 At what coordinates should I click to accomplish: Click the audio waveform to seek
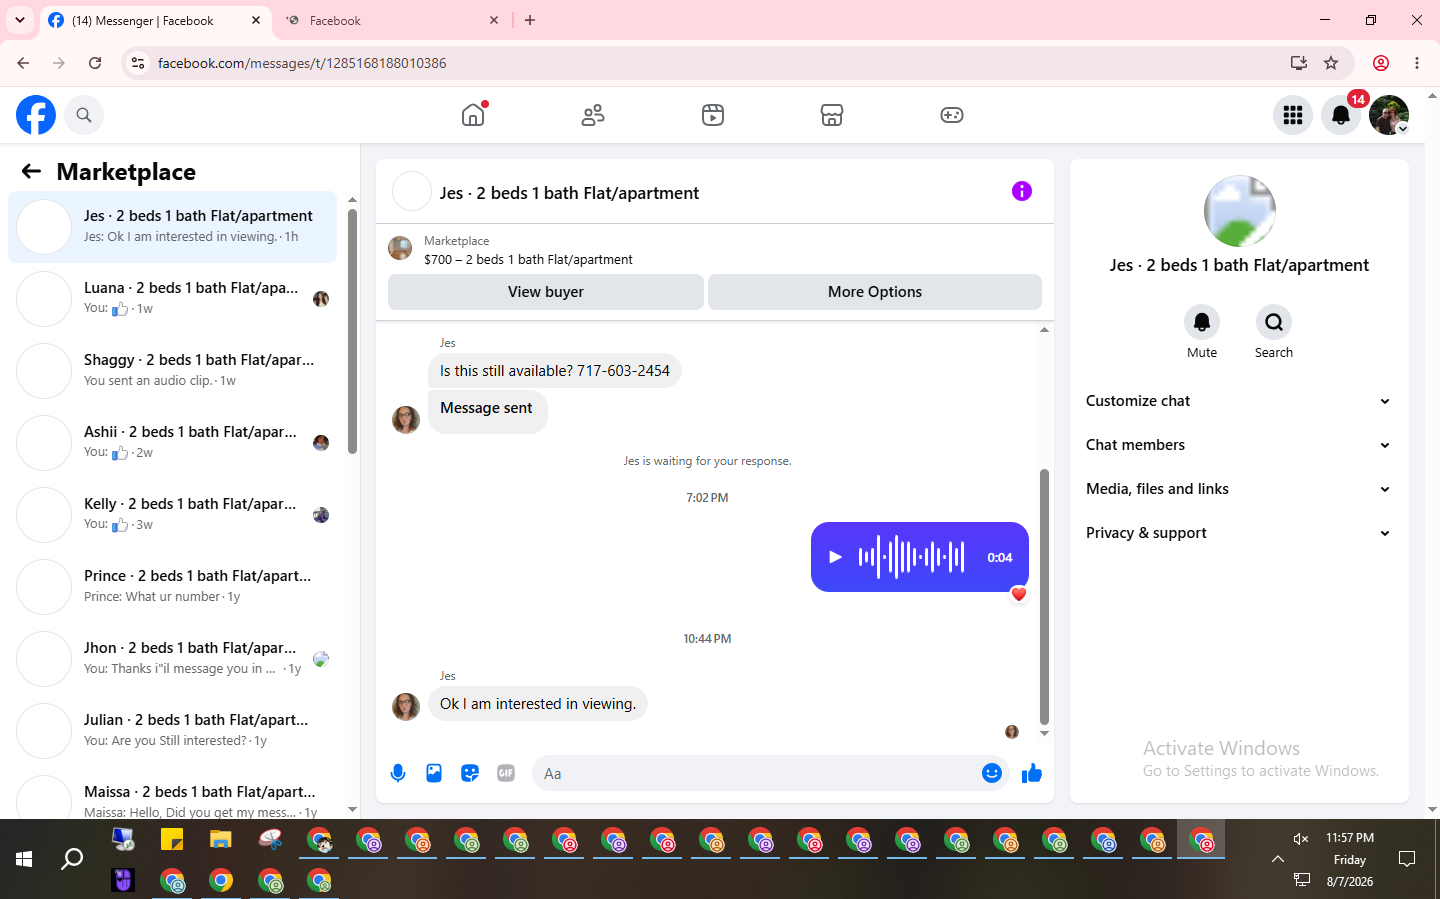pyautogui.click(x=911, y=557)
